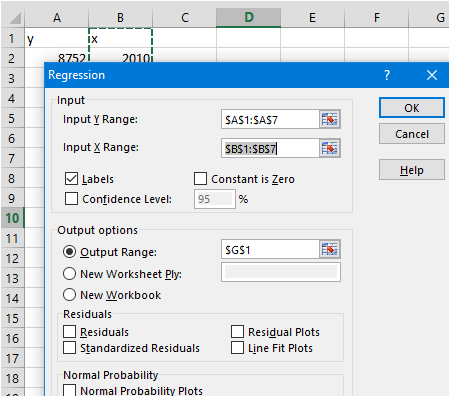This screenshot has height=397, width=450.
Task: Select column A header
Action: (57, 18)
